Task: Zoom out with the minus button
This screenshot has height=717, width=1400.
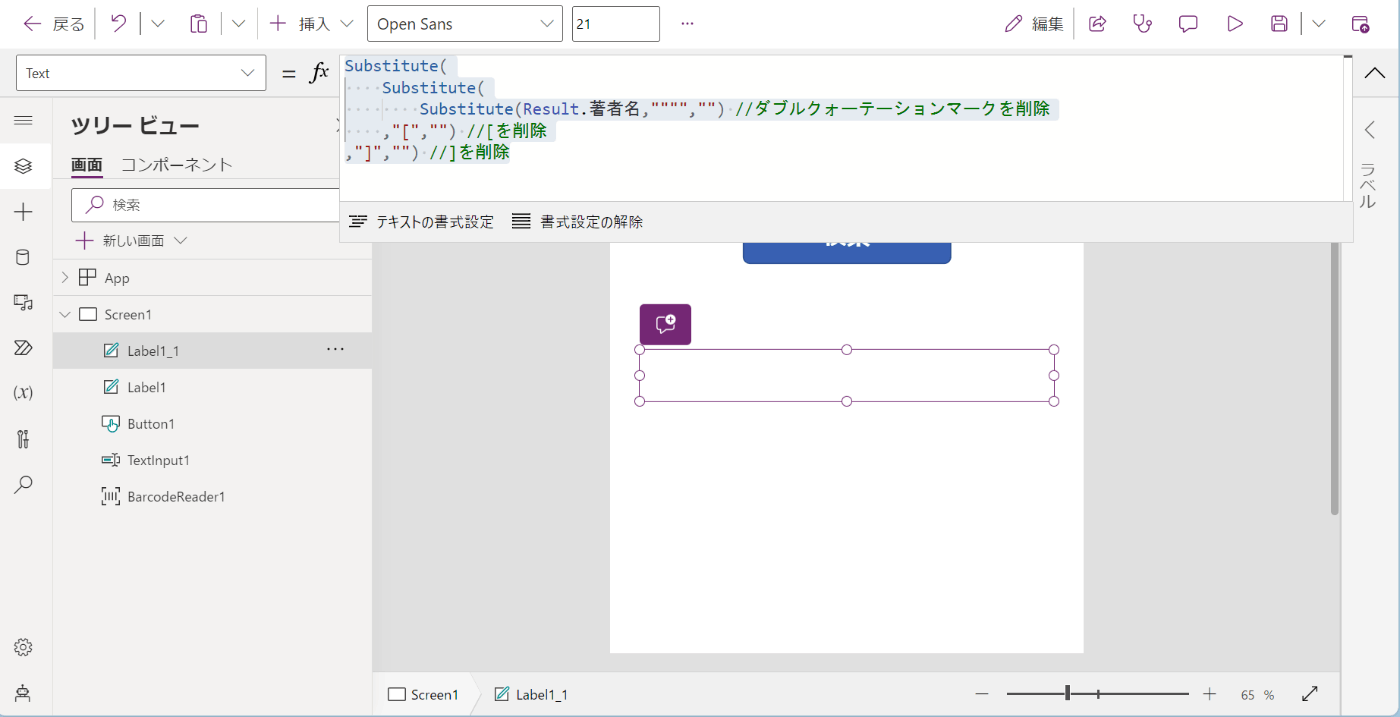Action: click(x=982, y=694)
